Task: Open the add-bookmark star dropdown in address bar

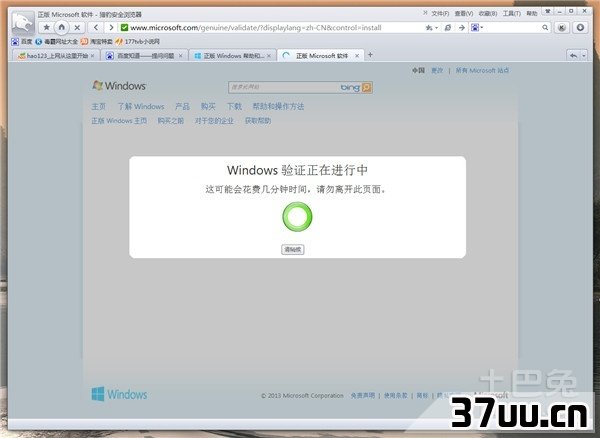Action: tap(431, 28)
